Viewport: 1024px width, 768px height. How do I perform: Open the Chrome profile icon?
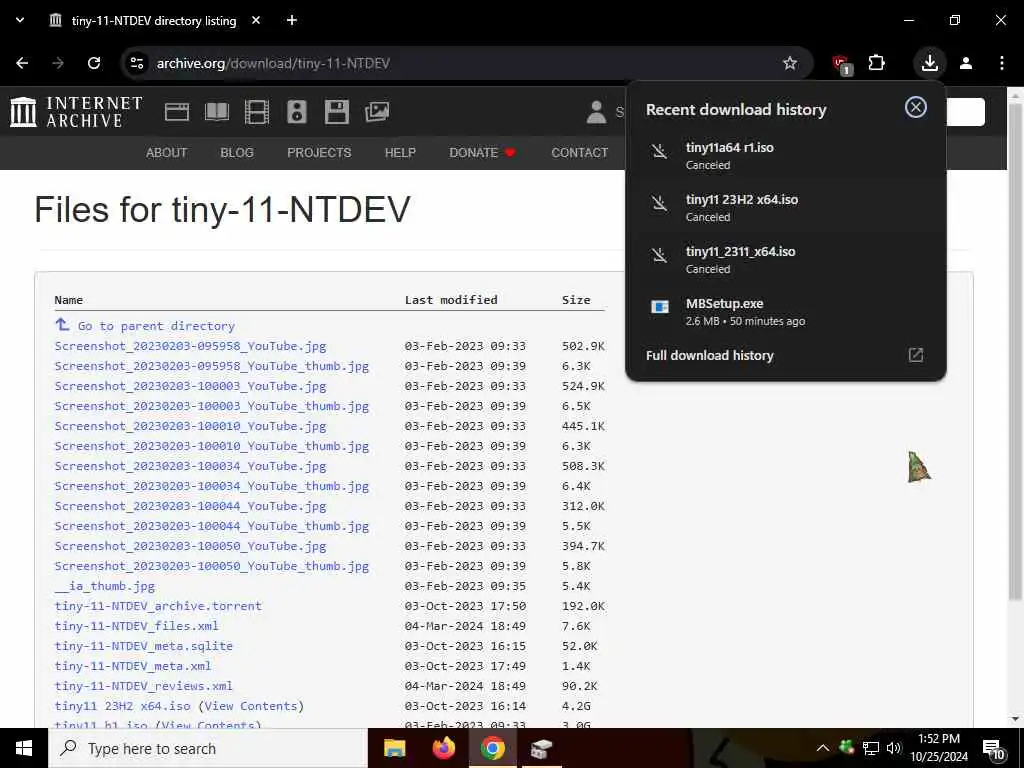[x=966, y=63]
